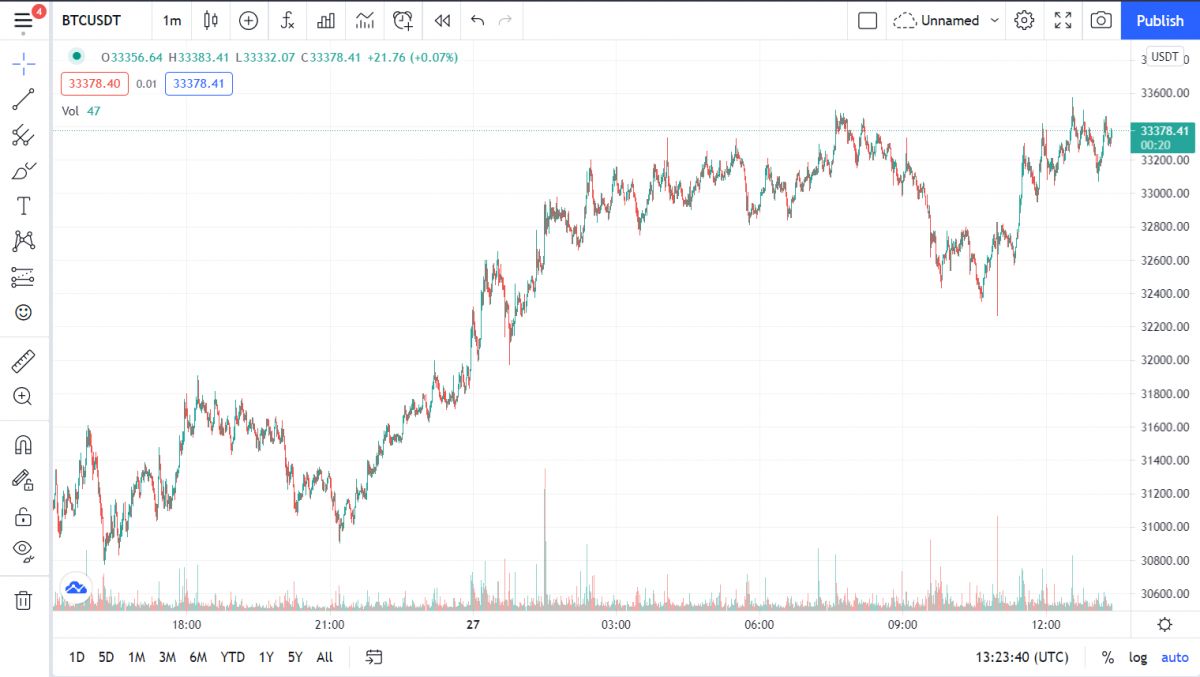Image resolution: width=1200 pixels, height=677 pixels.
Task: Open the candlestick chart style selector
Action: (x=210, y=20)
